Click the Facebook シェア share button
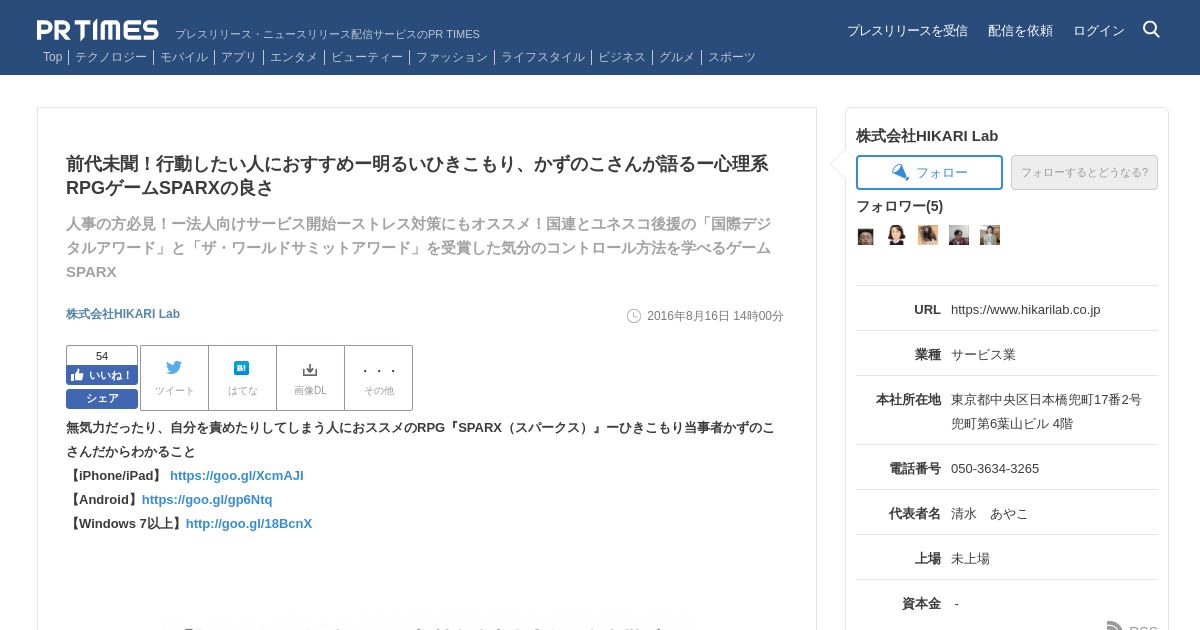Screen dimensions: 1200x630 (102, 398)
